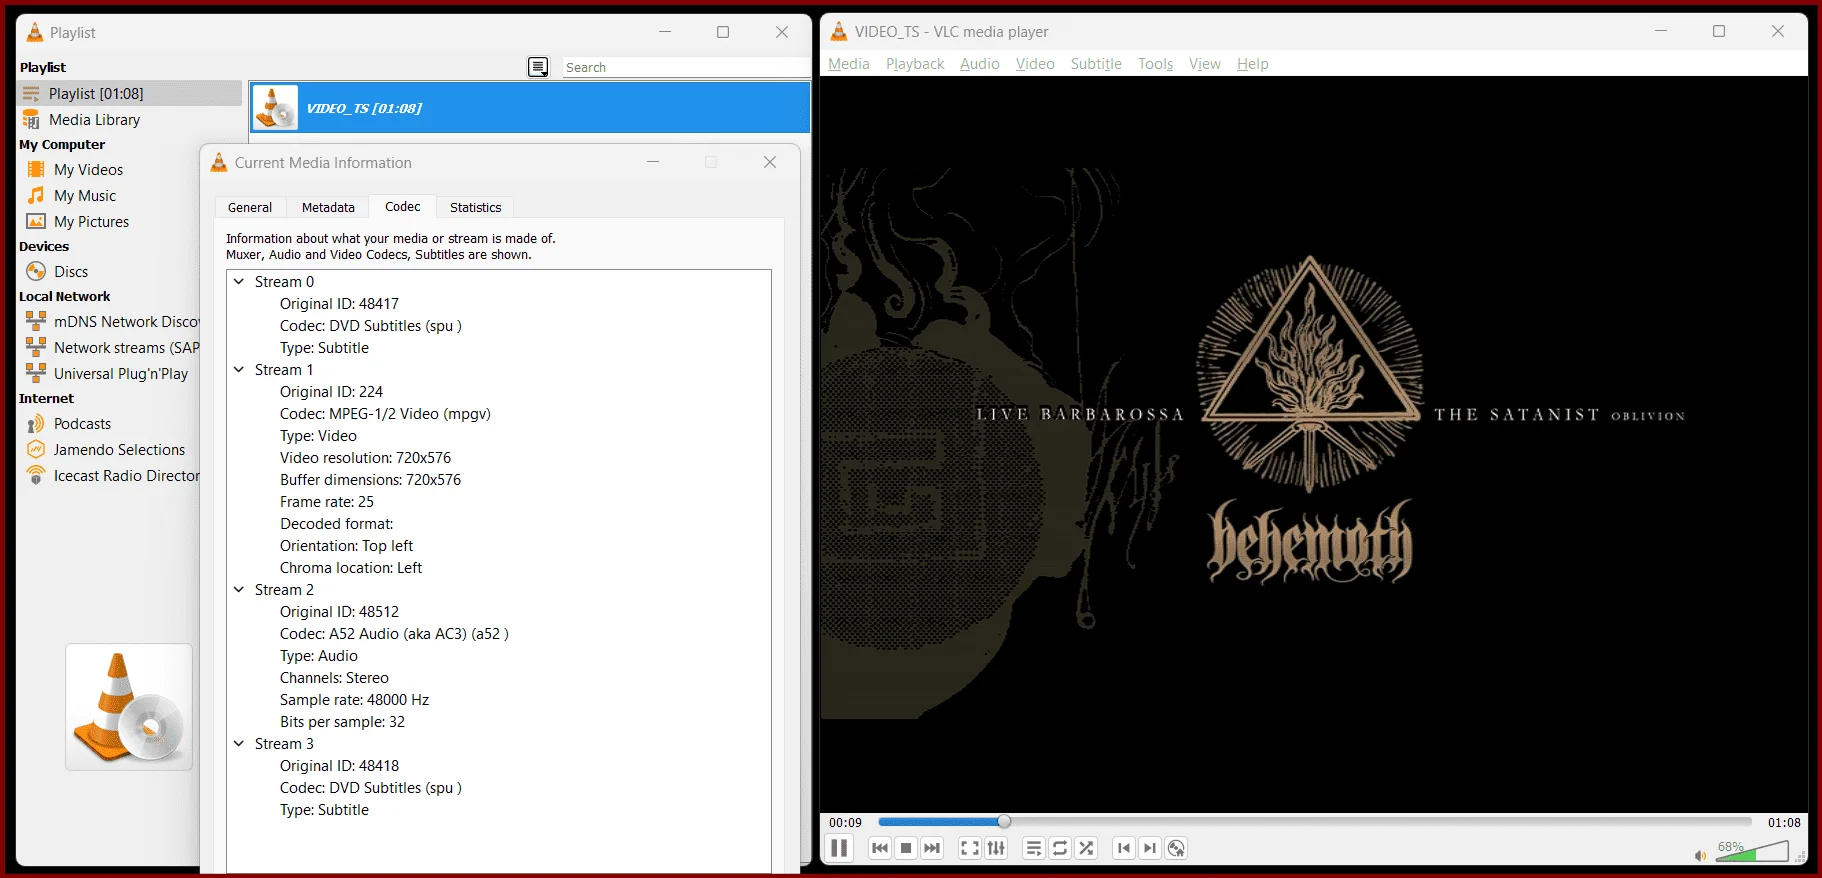1822x878 pixels.
Task: Adjust the 68% volume slider
Action: pyautogui.click(x=1751, y=851)
